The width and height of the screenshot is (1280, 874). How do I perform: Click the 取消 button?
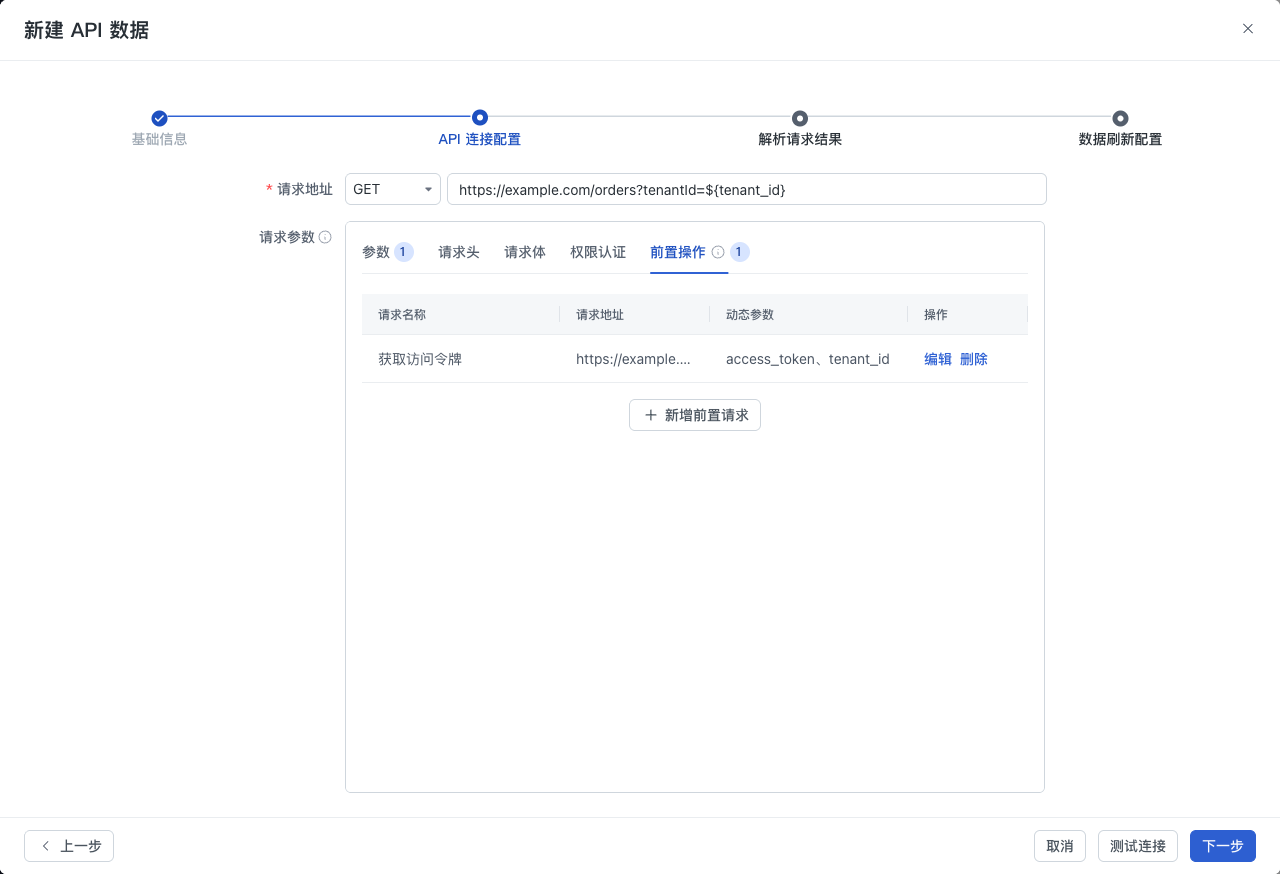coord(1060,846)
